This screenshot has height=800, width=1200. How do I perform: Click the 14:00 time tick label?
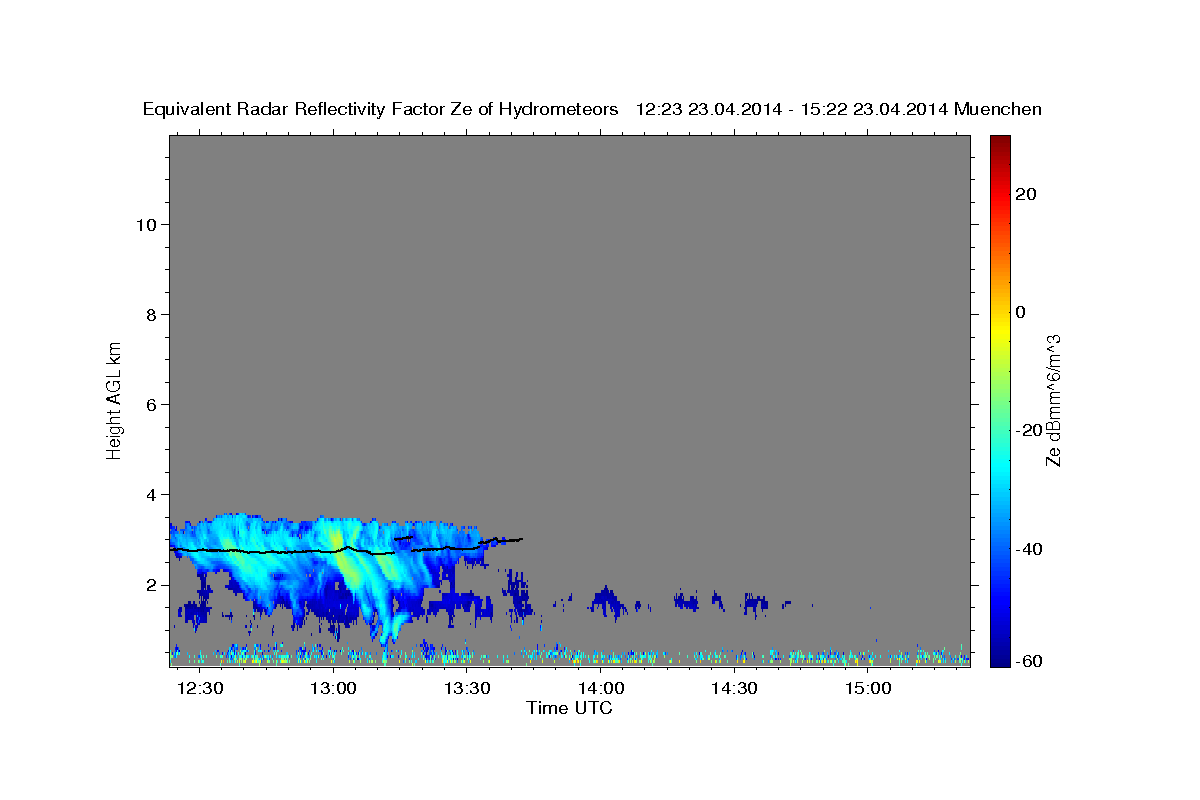click(x=601, y=689)
